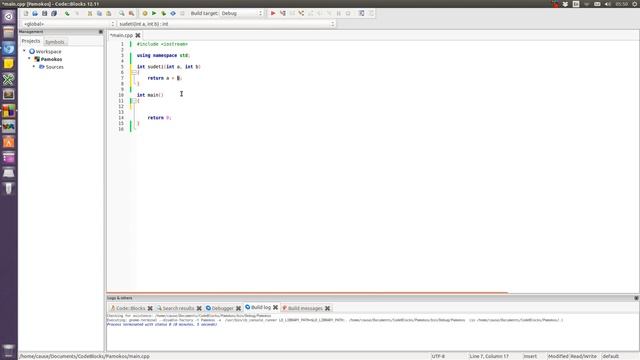
Task: Click the 'using namespace std' line
Action: pyautogui.click(x=163, y=56)
